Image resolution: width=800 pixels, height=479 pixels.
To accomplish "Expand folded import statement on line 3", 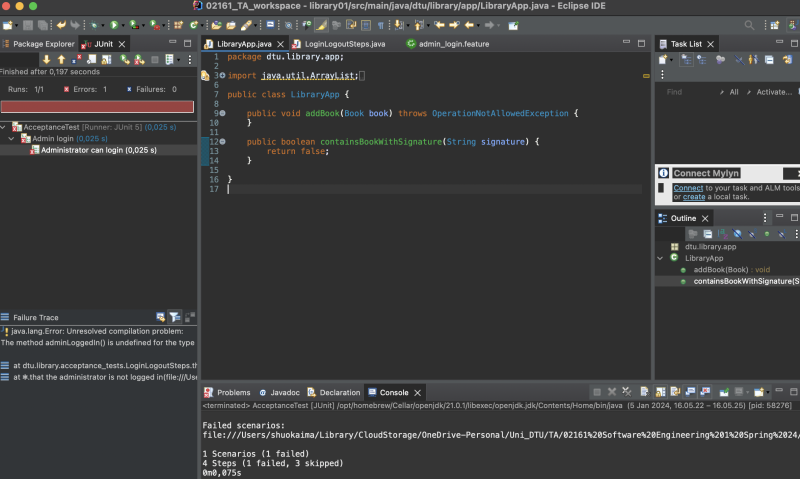I will (222, 75).
